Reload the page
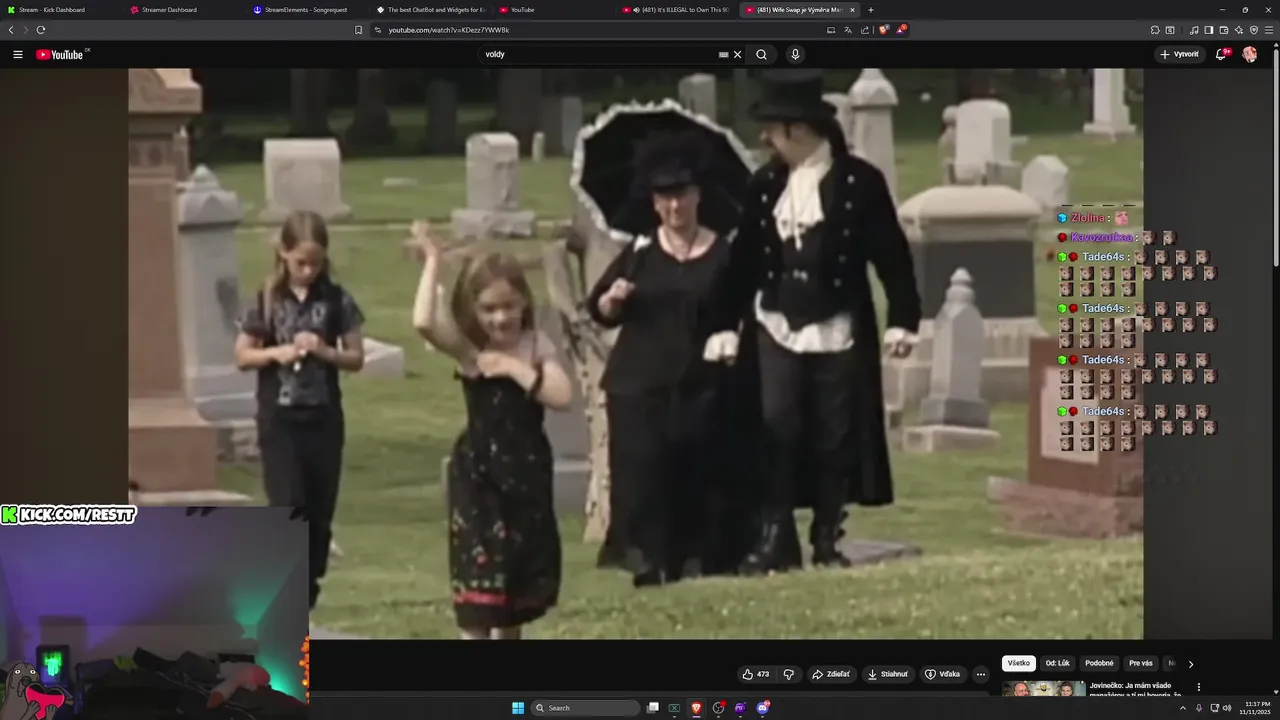The image size is (1280, 720). [41, 30]
